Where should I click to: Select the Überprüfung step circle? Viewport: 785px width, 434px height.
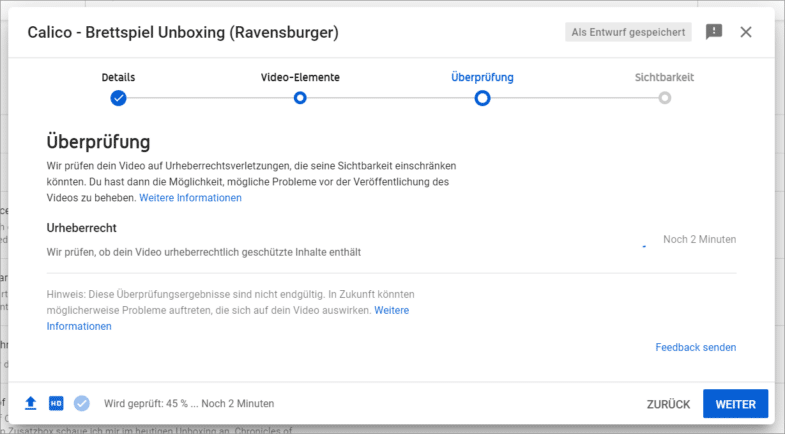click(x=482, y=98)
